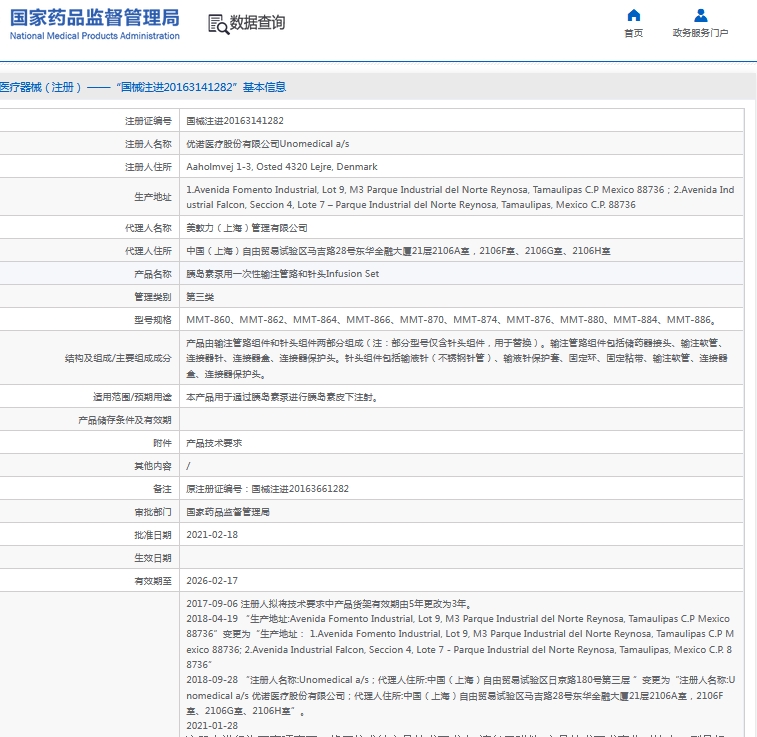Click the MMT-860 model specification list
The width and height of the screenshot is (757, 737).
451,320
